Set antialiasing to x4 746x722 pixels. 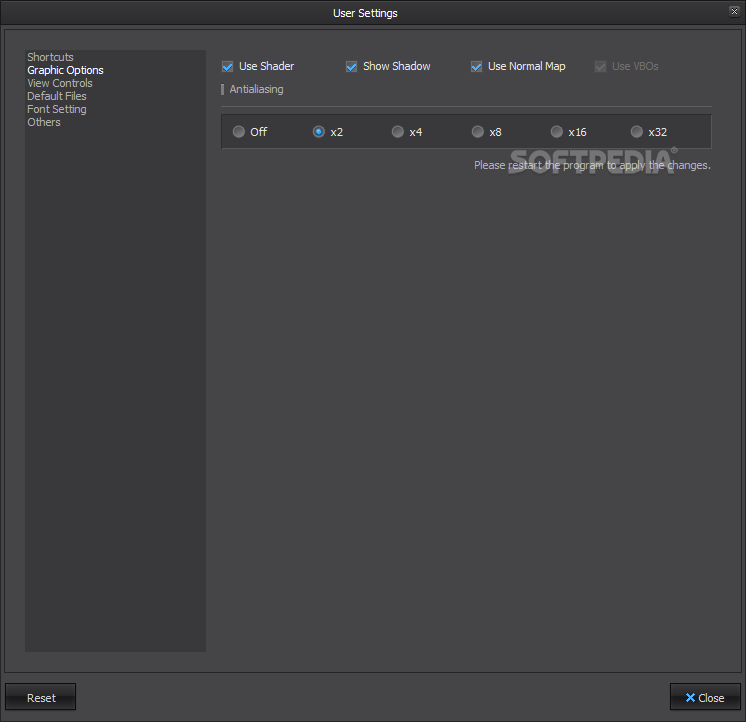tap(397, 132)
